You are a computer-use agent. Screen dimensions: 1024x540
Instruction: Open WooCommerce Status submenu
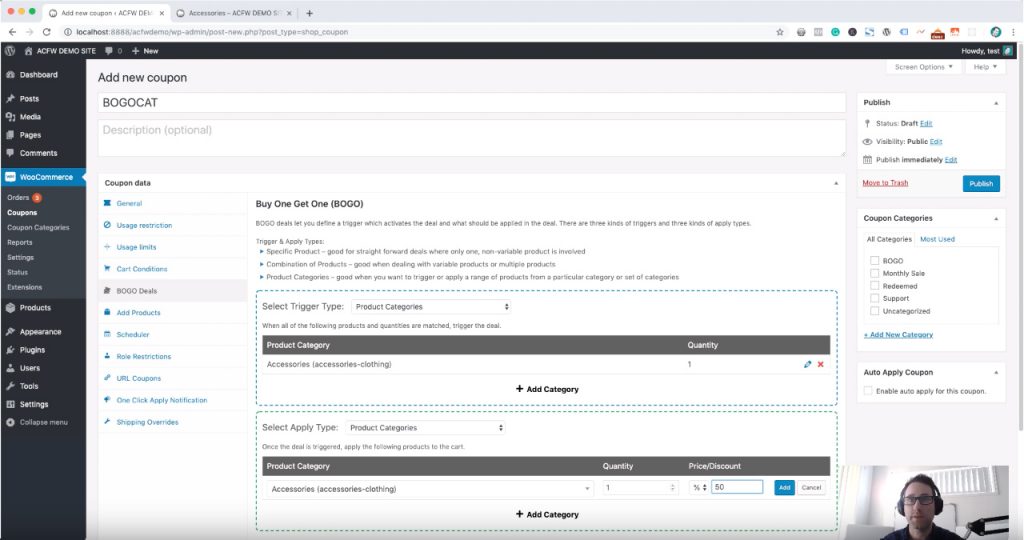coord(18,272)
